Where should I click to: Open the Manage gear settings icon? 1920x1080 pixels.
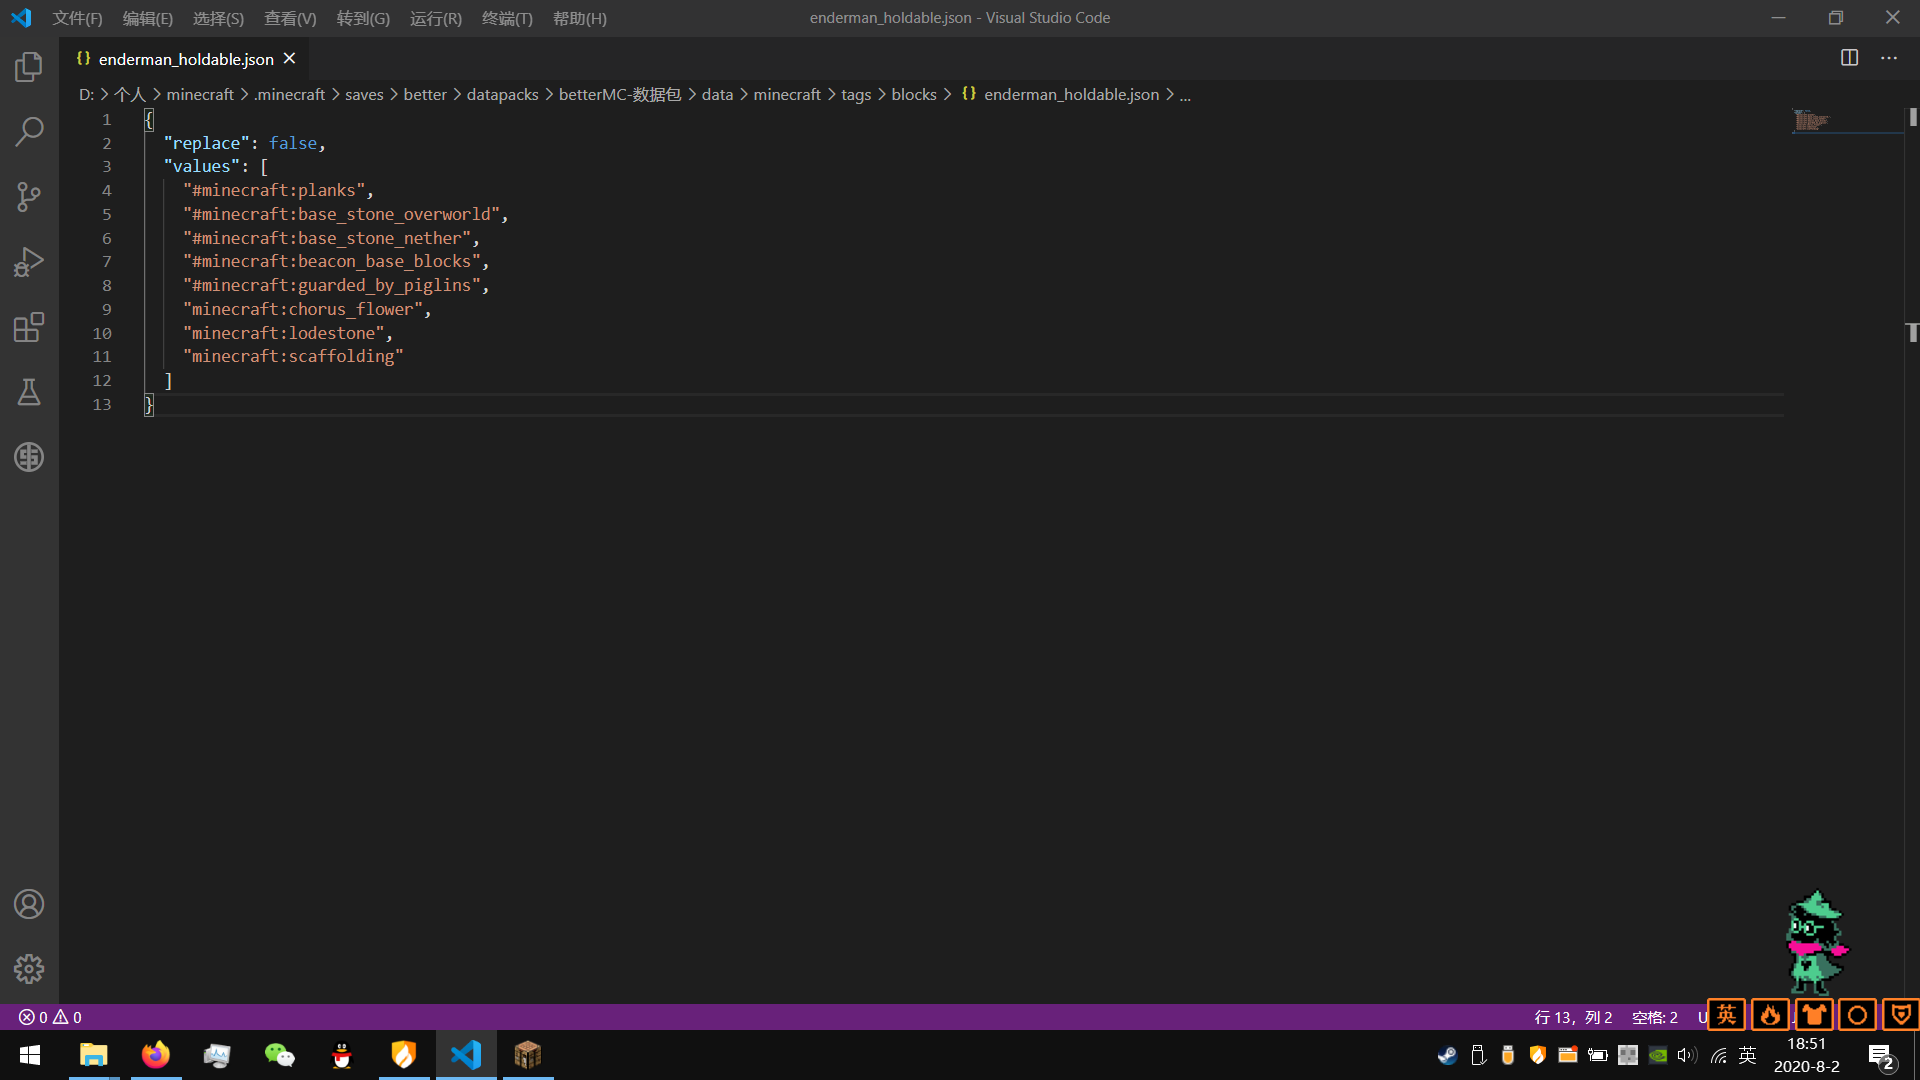point(29,969)
